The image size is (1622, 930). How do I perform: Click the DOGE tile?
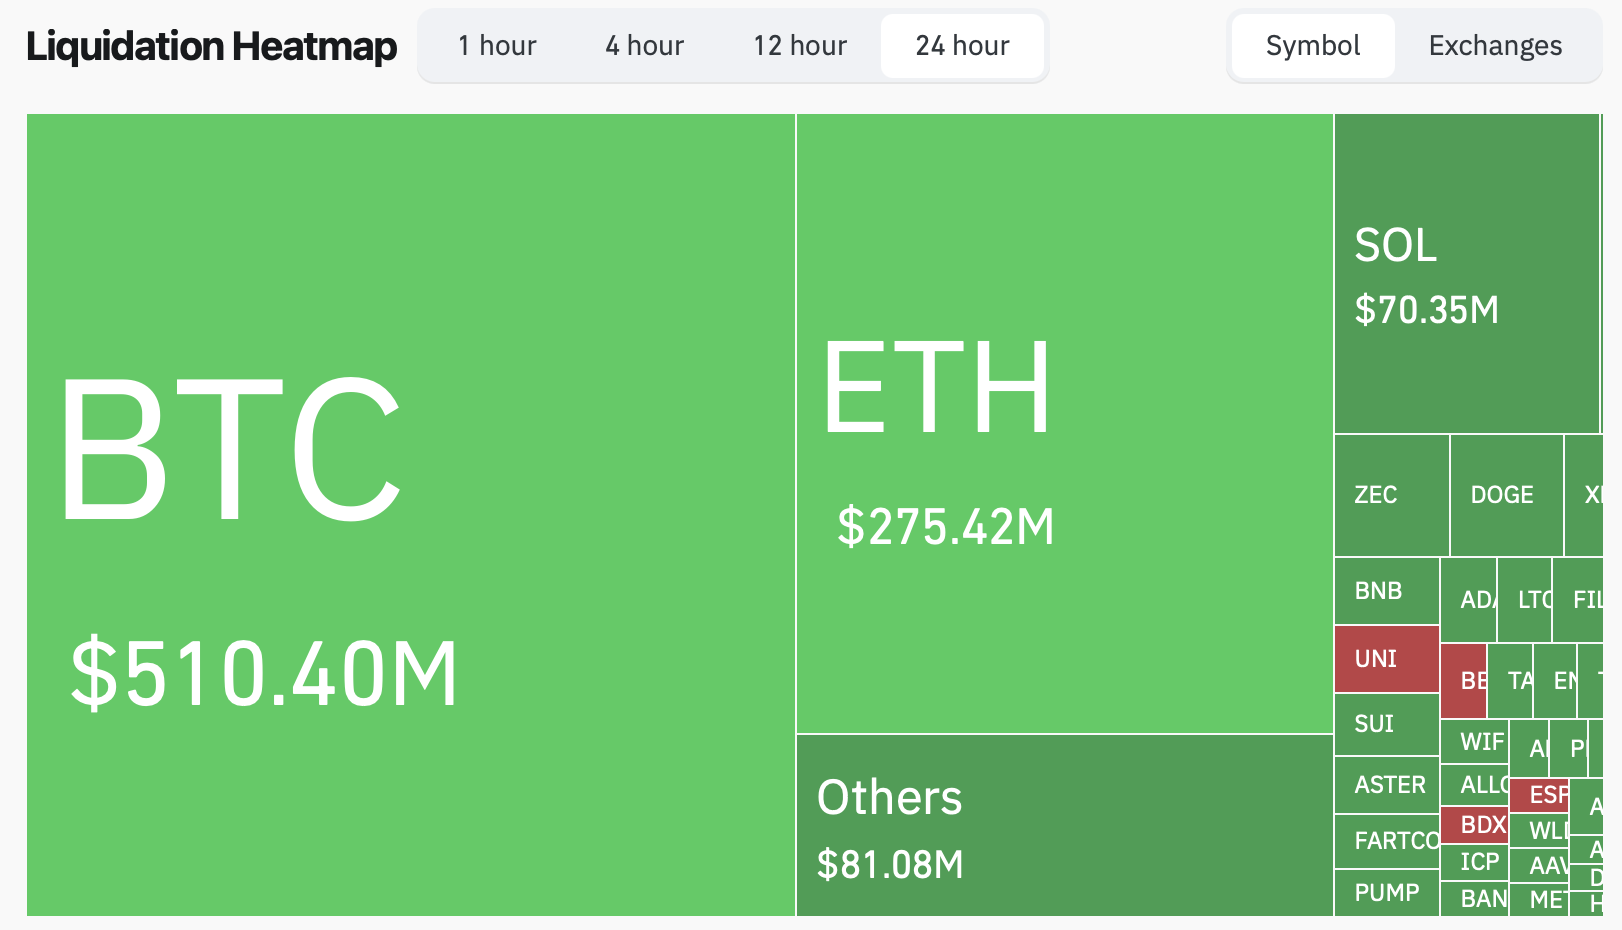[x=1506, y=495]
